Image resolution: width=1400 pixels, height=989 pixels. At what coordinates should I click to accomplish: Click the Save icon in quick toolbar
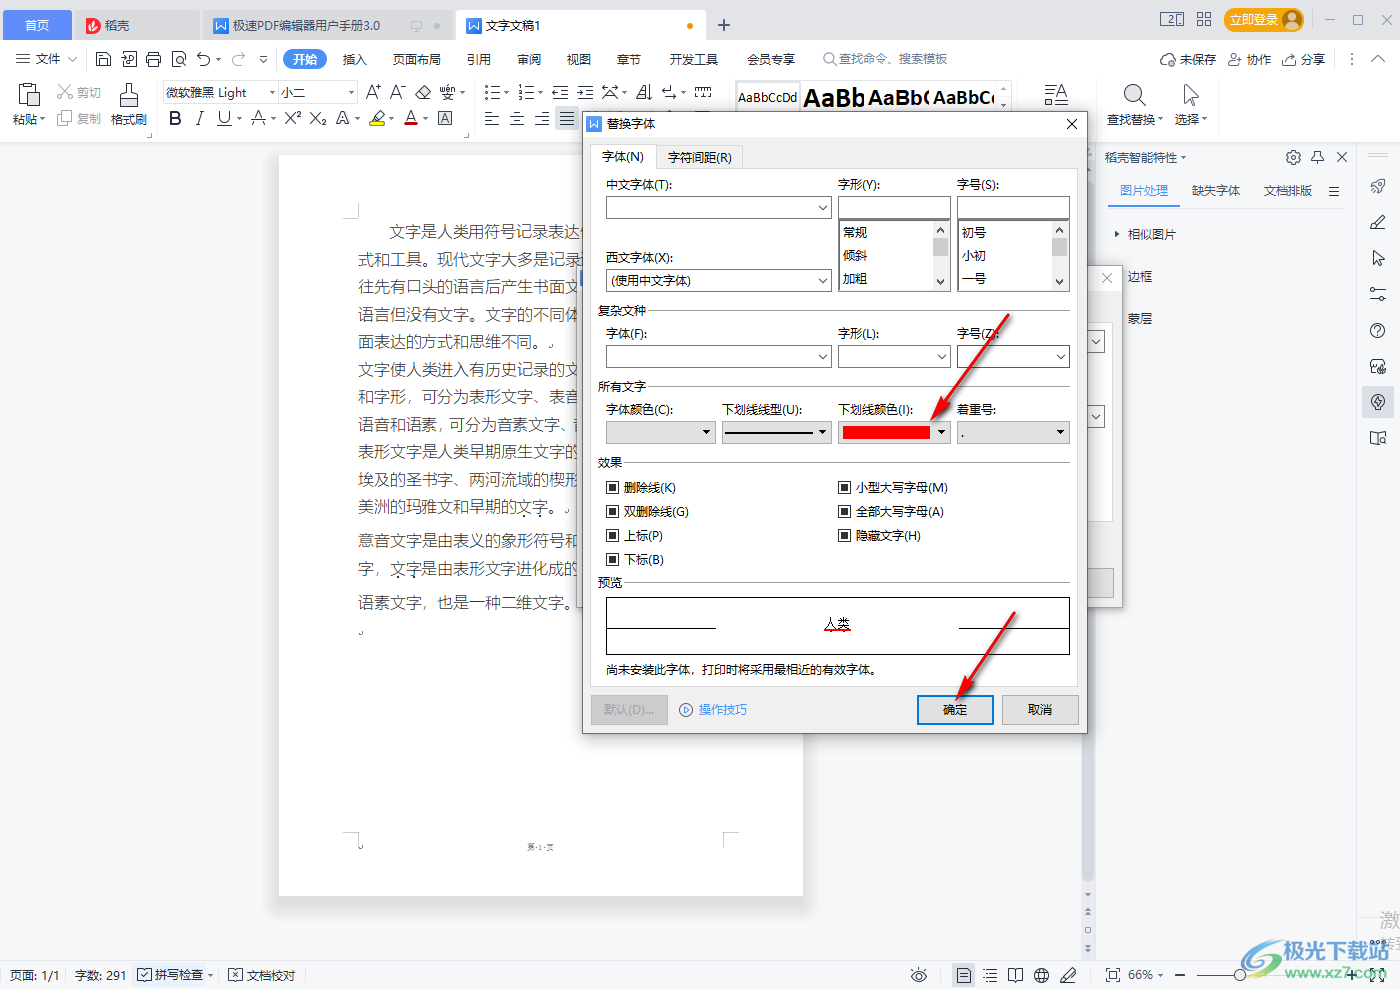pyautogui.click(x=103, y=59)
